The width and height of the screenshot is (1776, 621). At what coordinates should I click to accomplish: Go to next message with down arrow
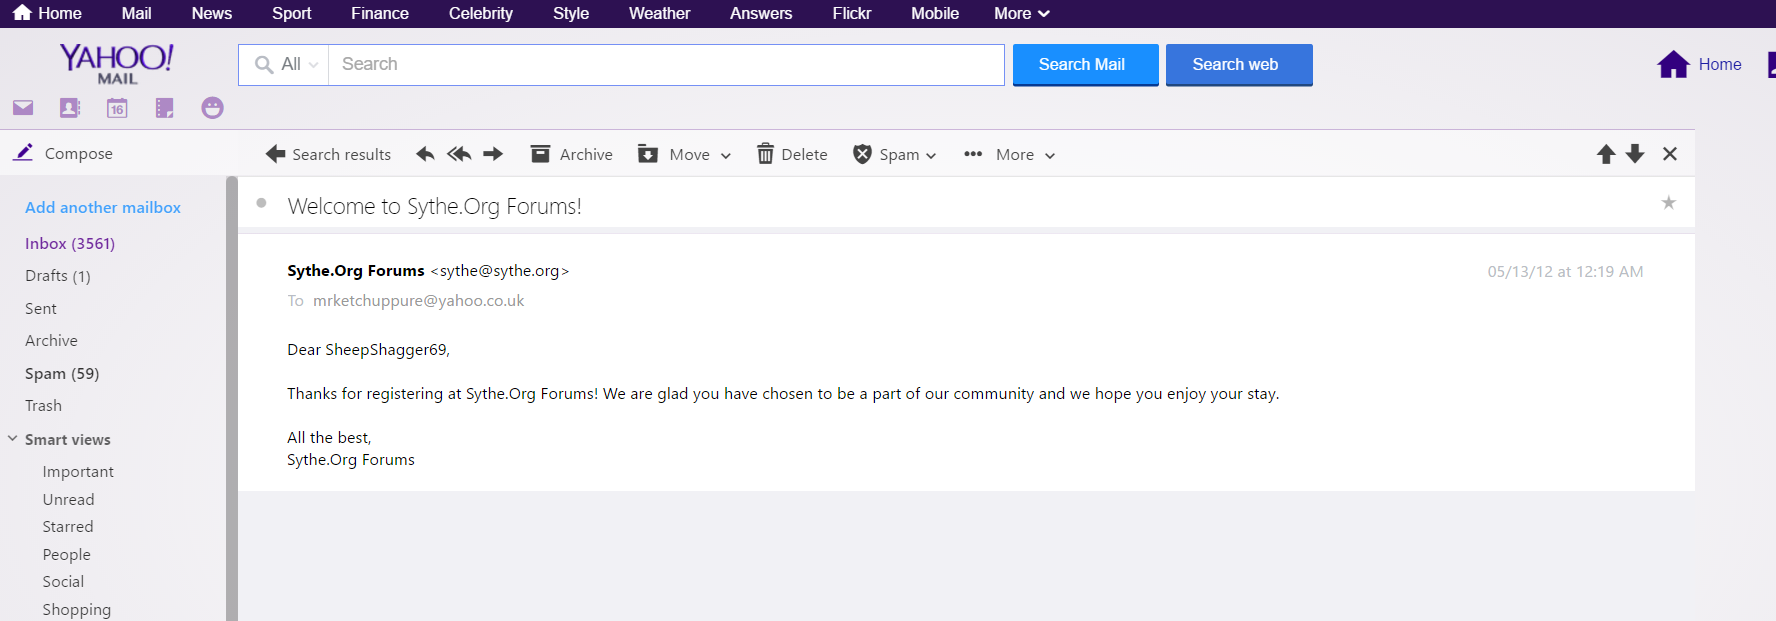click(1635, 154)
